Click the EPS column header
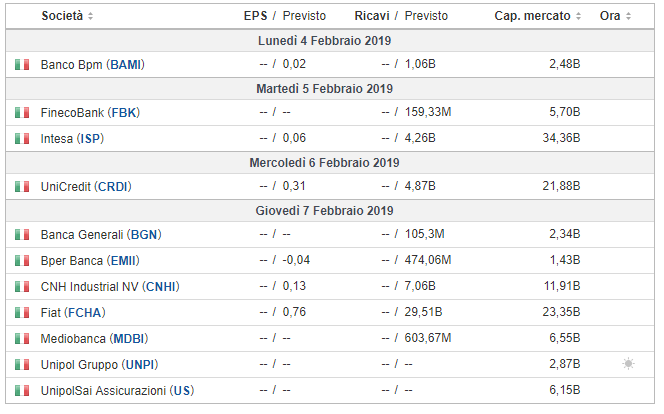This screenshot has height=414, width=664. [x=255, y=16]
